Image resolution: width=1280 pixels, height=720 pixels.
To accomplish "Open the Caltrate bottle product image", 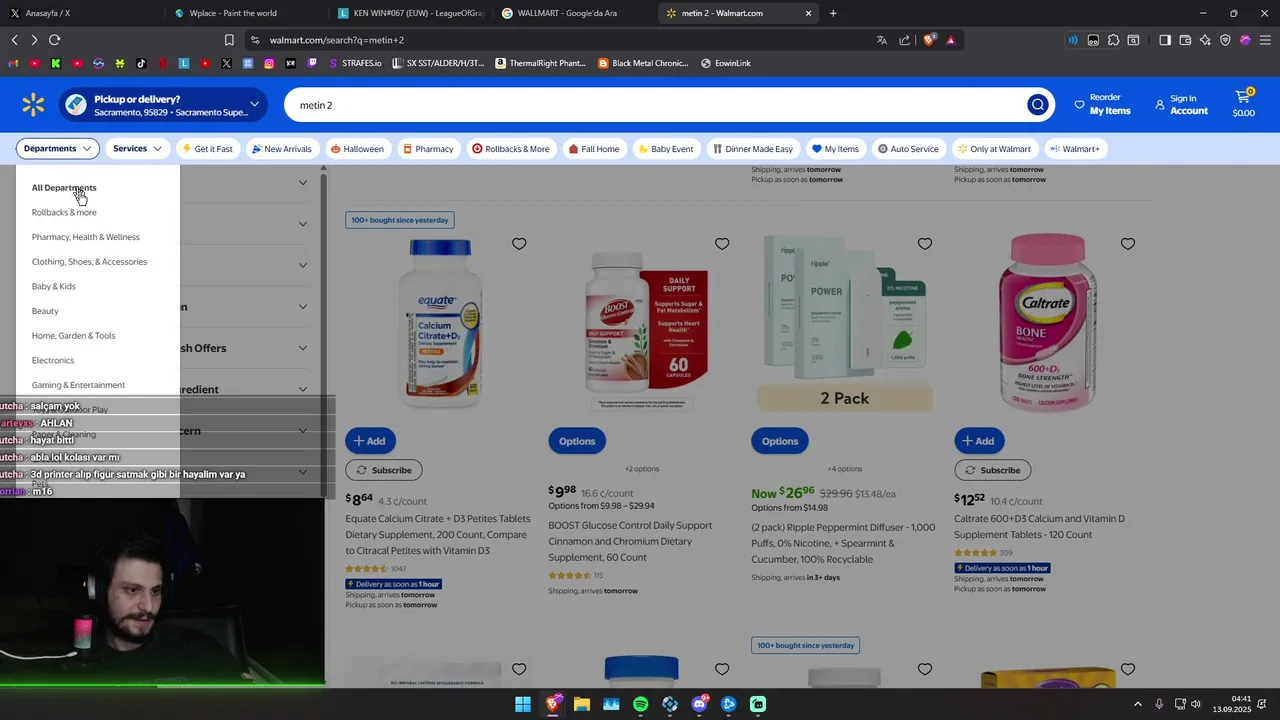I will pyautogui.click(x=1047, y=322).
